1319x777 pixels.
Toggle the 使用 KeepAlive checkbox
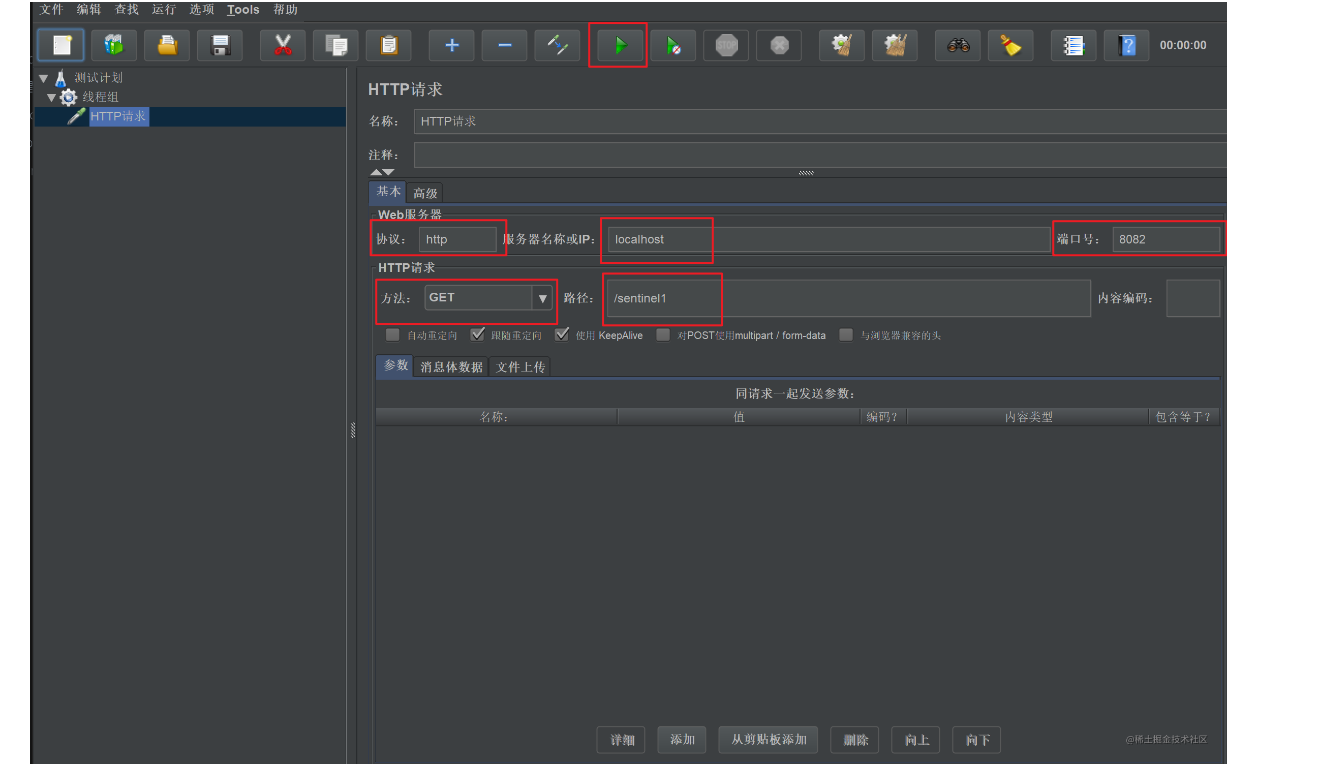(x=562, y=335)
